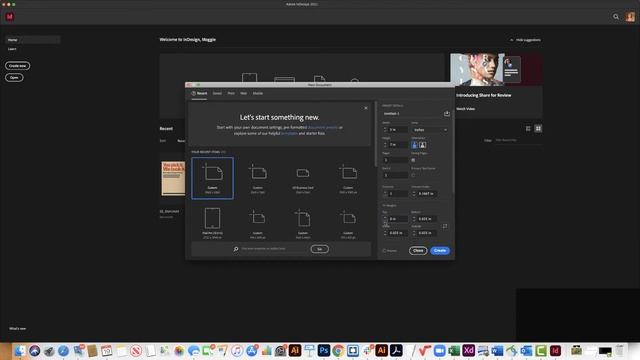Screen dimensions: 640x360
Task: Click the Adobe Stock template search field
Action: click(273, 249)
